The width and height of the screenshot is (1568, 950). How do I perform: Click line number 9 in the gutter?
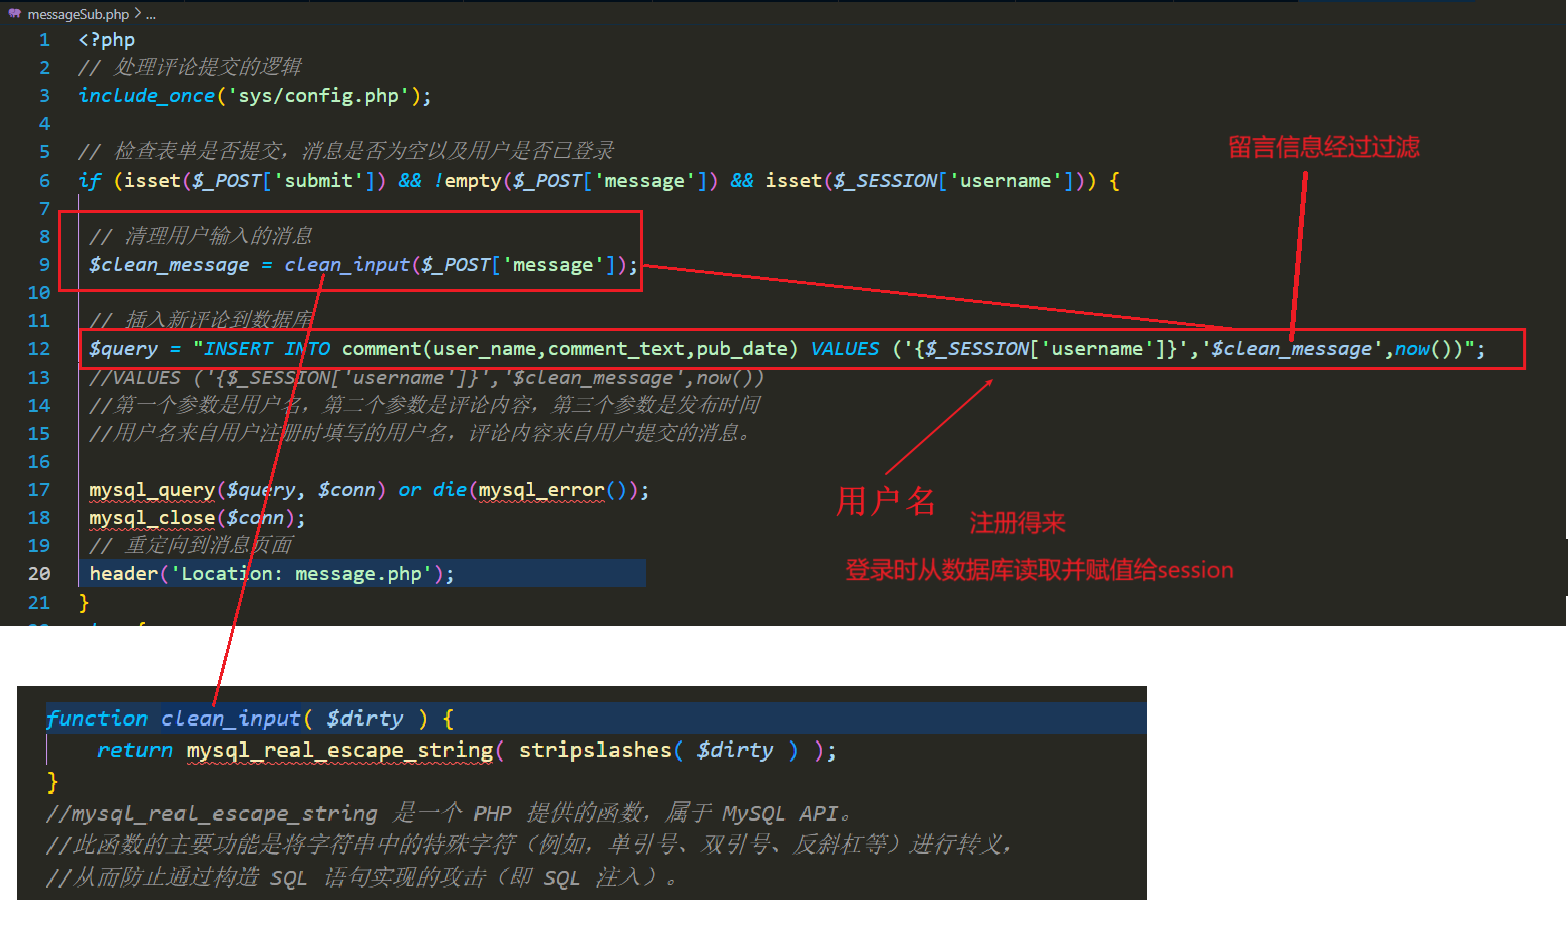[44, 265]
